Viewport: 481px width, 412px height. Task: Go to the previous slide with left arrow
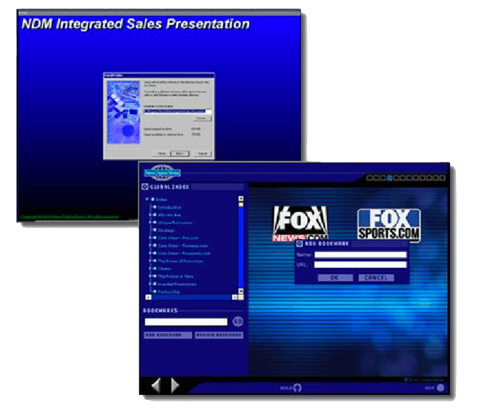pos(156,385)
